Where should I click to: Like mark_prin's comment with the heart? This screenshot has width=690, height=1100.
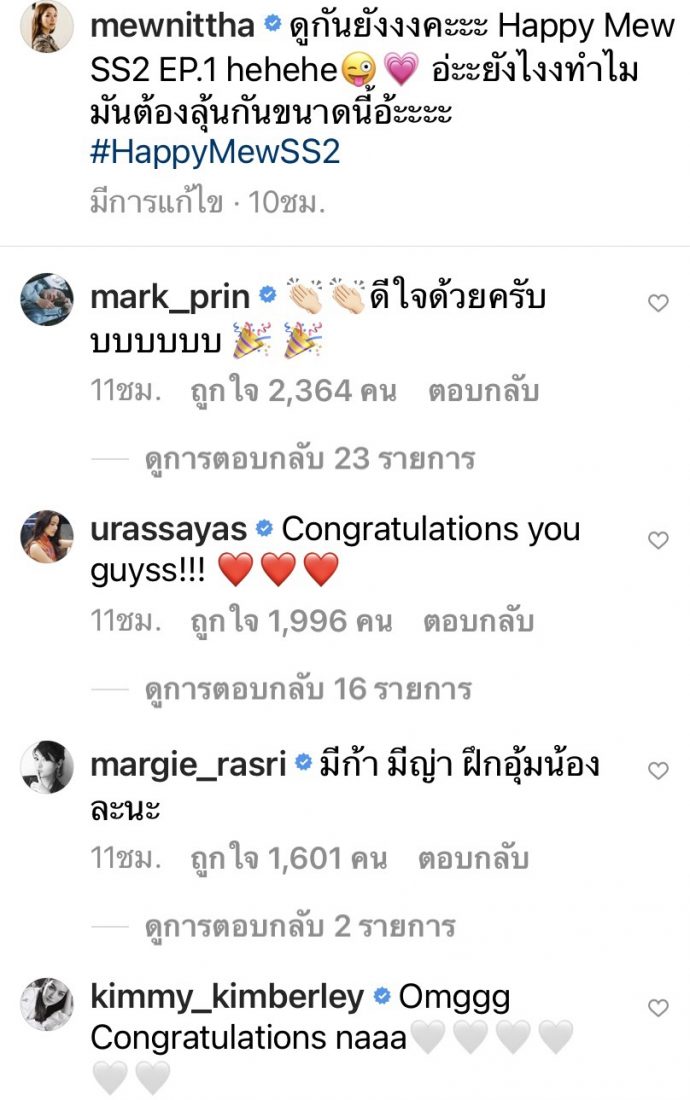coord(658,303)
